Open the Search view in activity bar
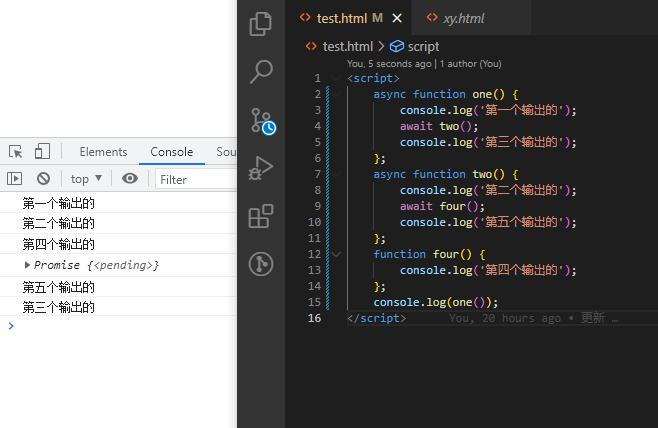The image size is (658, 428). pos(261,71)
